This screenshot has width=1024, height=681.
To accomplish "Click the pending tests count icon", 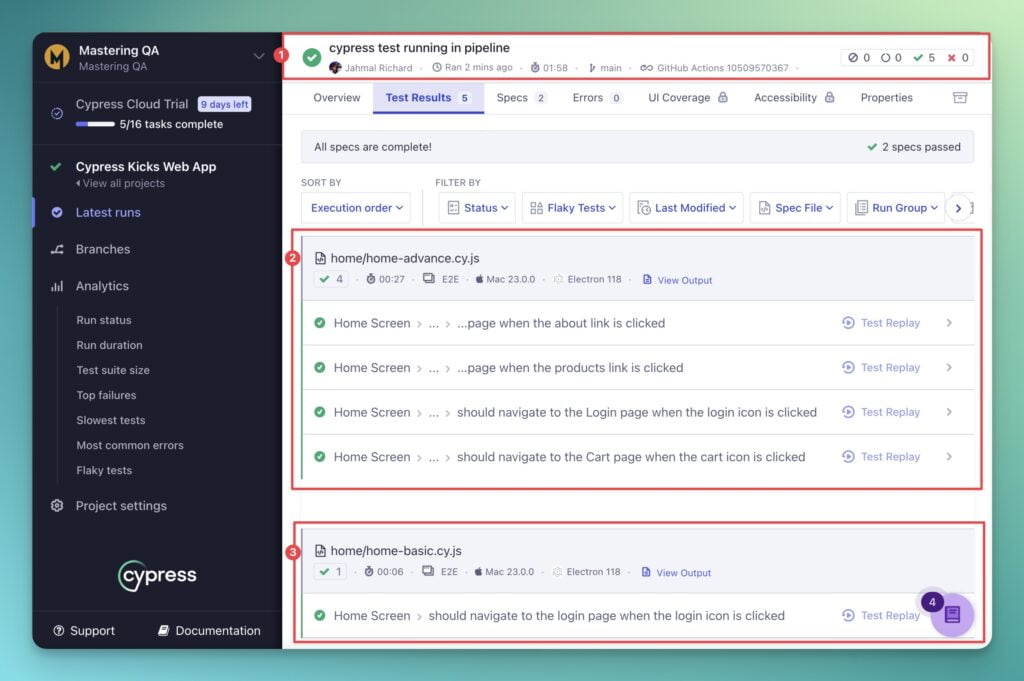I will pos(886,57).
